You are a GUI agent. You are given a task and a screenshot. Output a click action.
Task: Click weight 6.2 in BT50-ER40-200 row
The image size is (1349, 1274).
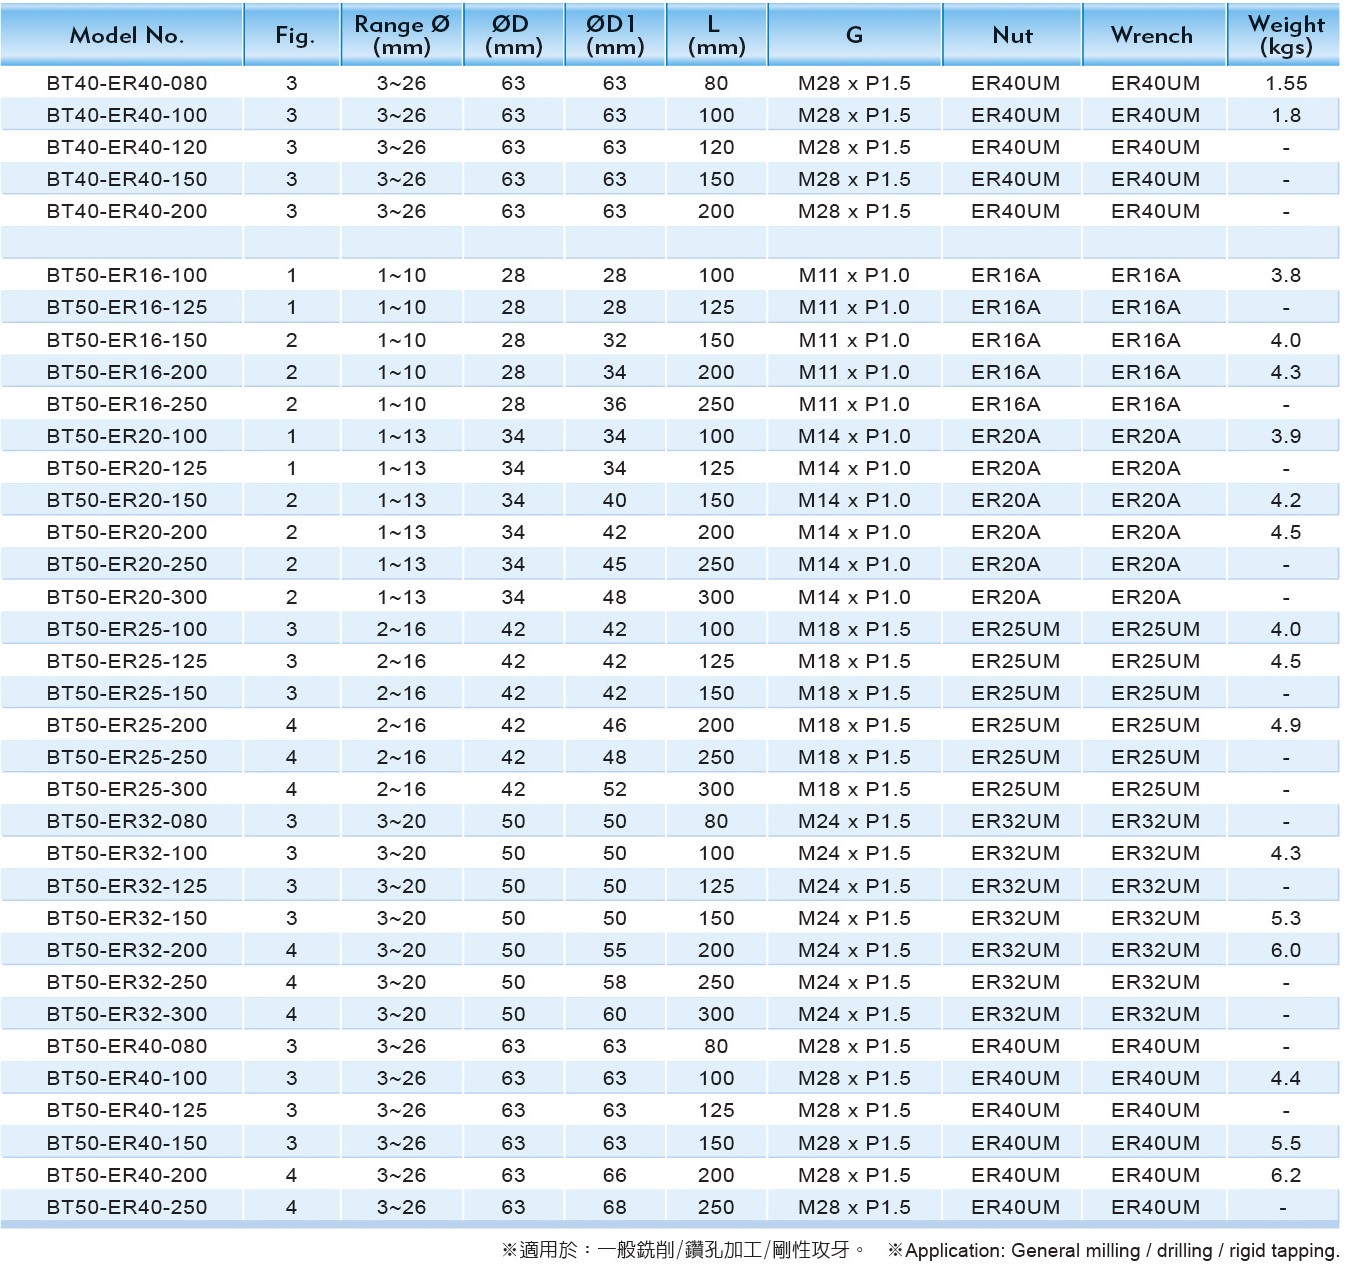pyautogui.click(x=1286, y=1175)
